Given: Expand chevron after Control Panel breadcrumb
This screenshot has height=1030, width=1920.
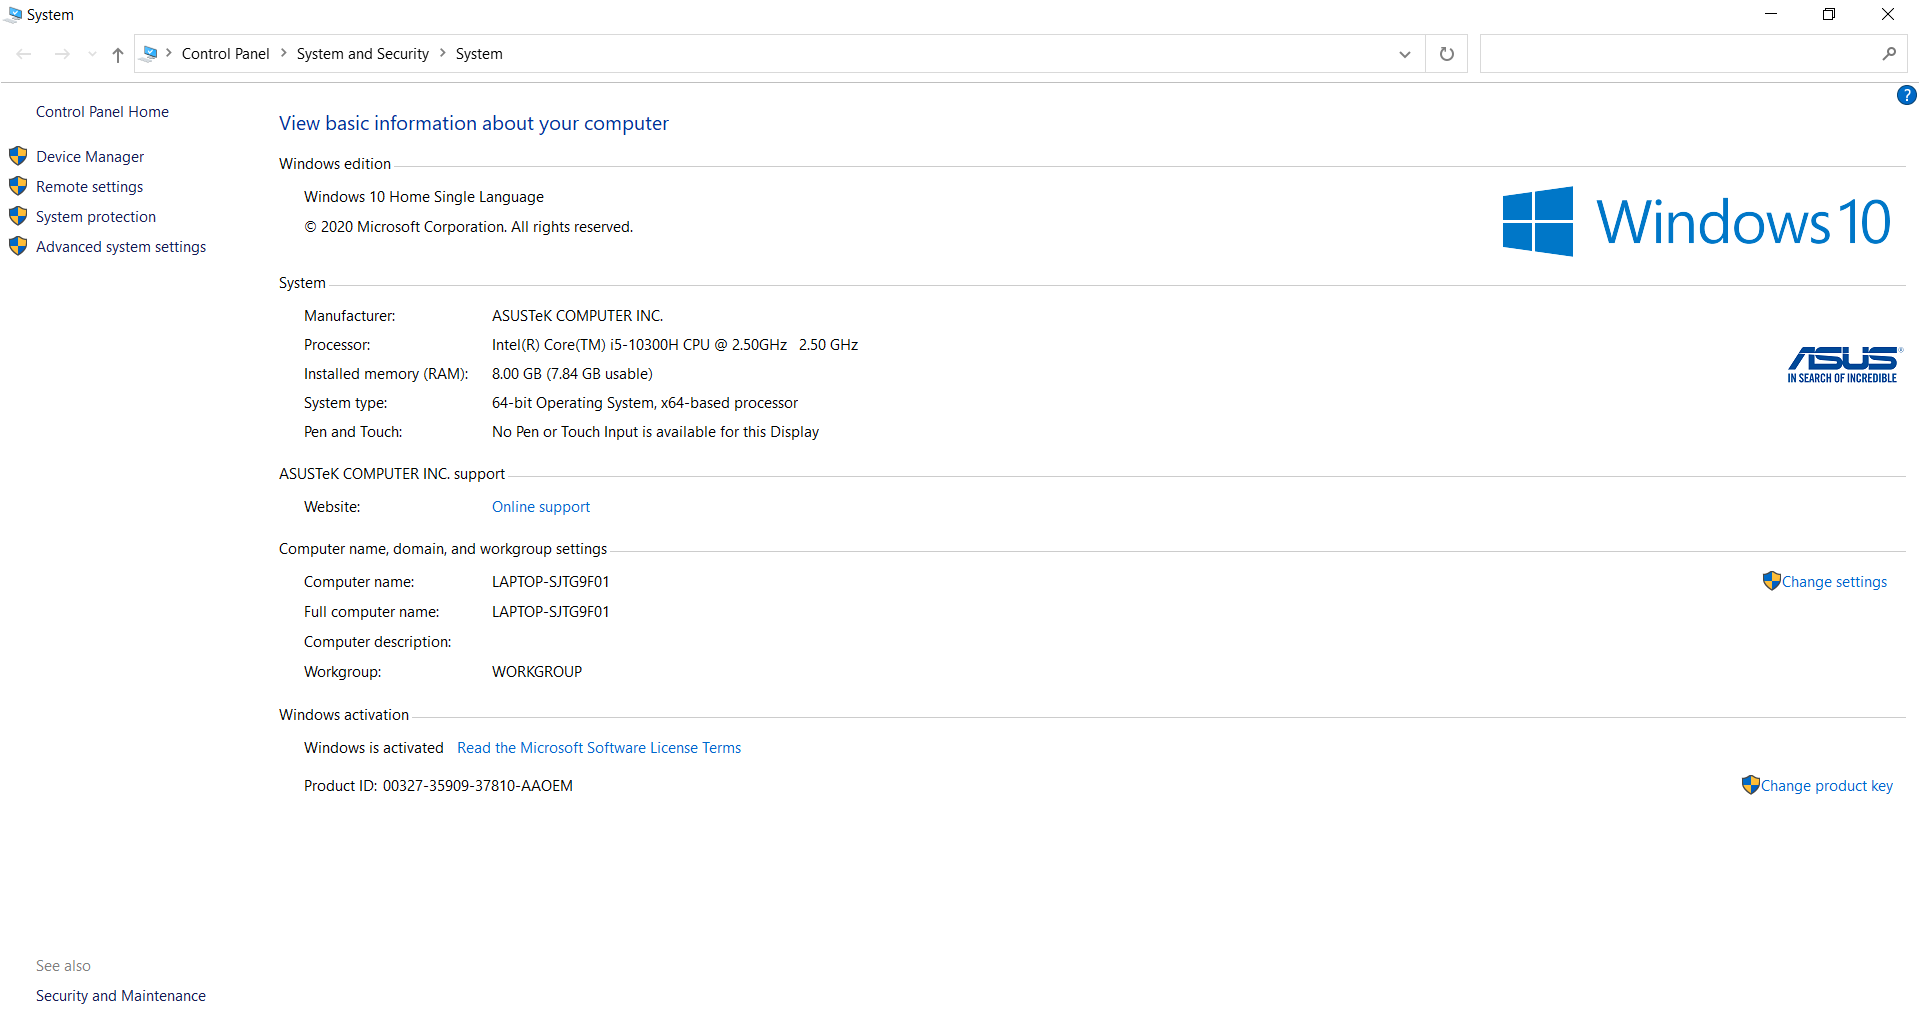Looking at the screenshot, I should (284, 53).
